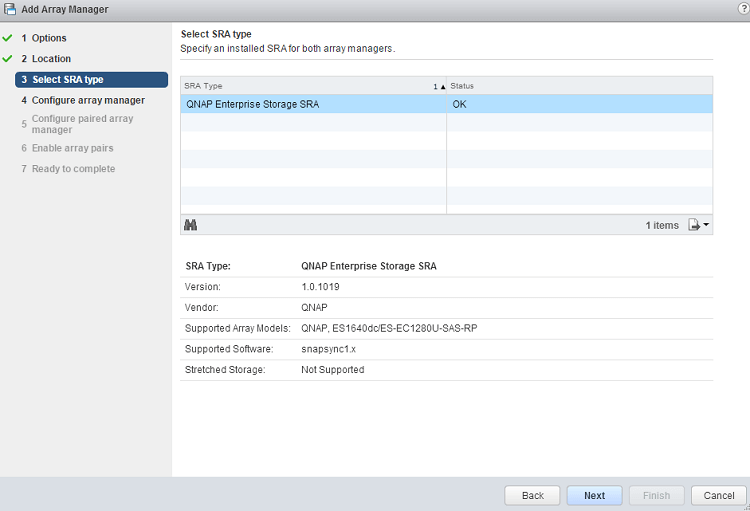Image resolution: width=750 pixels, height=511 pixels.
Task: Open step 4 Configure array manager
Action: point(87,100)
